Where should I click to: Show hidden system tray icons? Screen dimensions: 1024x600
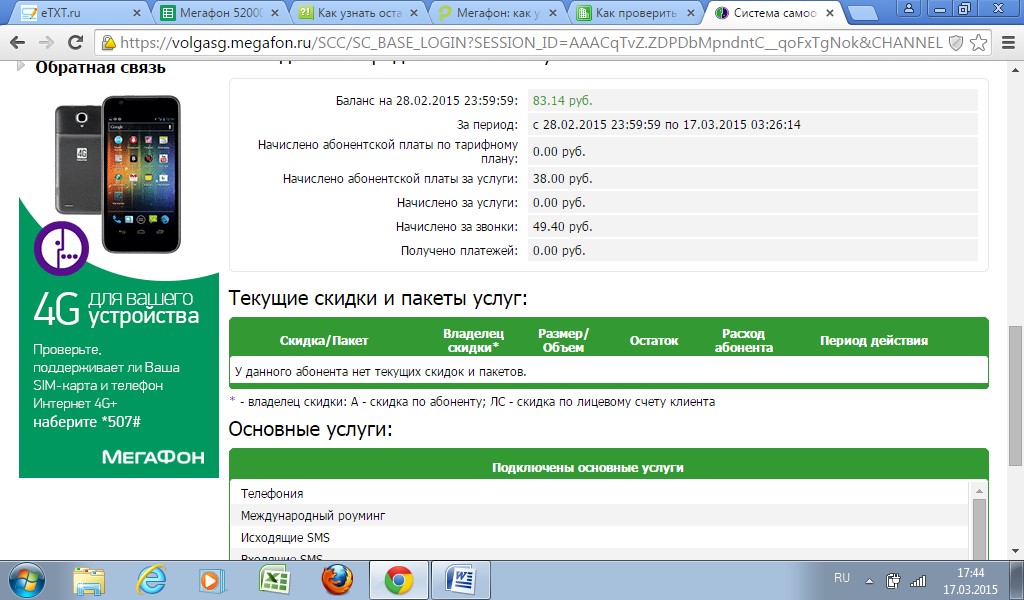tap(870, 580)
